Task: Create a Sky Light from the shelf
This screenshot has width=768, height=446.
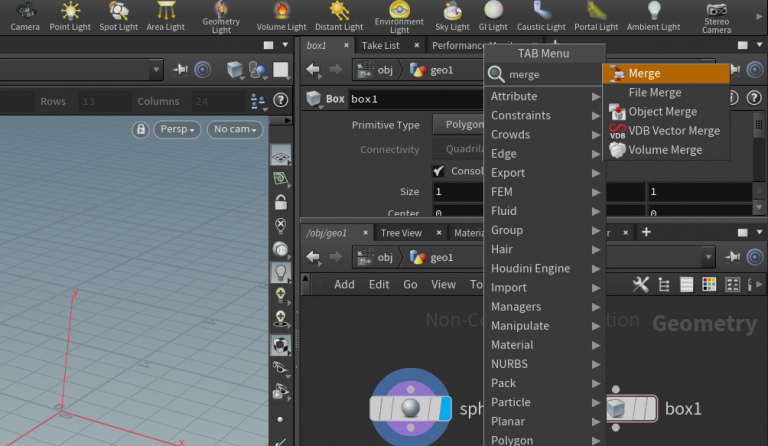Action: click(452, 17)
